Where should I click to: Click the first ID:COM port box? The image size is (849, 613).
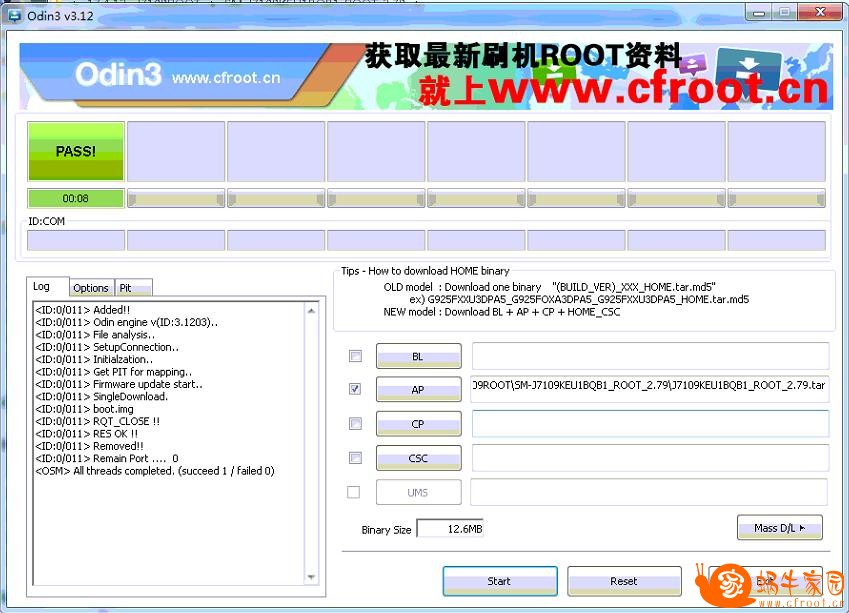pos(76,240)
